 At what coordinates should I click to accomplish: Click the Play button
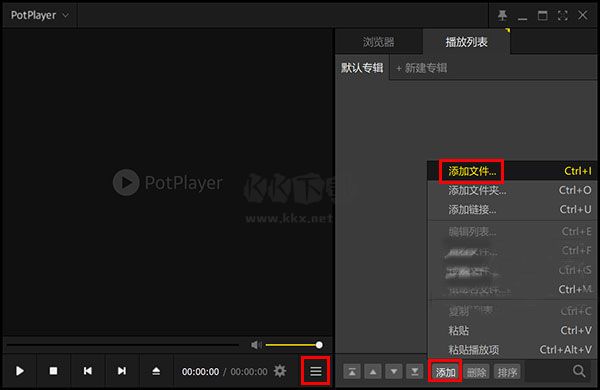pos(20,371)
